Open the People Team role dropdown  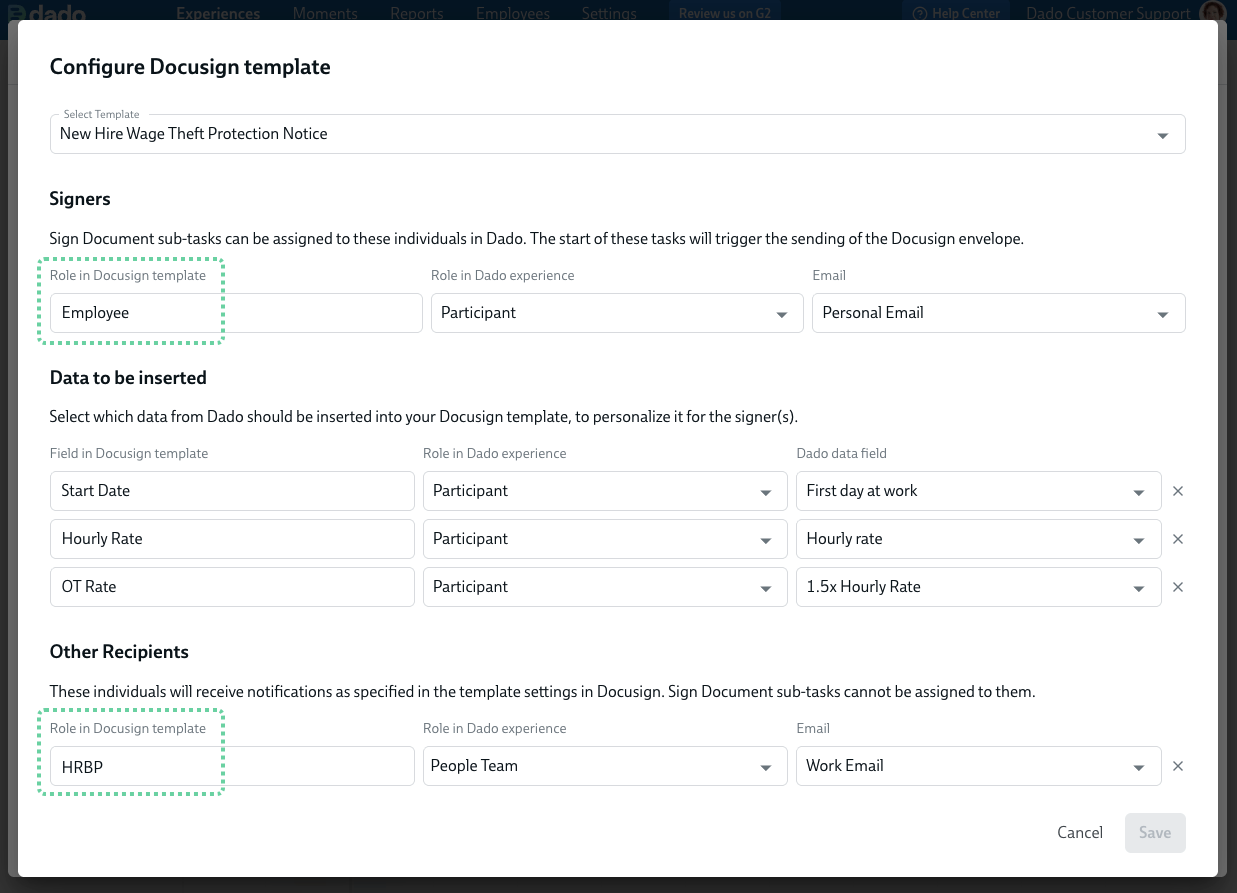(x=605, y=766)
